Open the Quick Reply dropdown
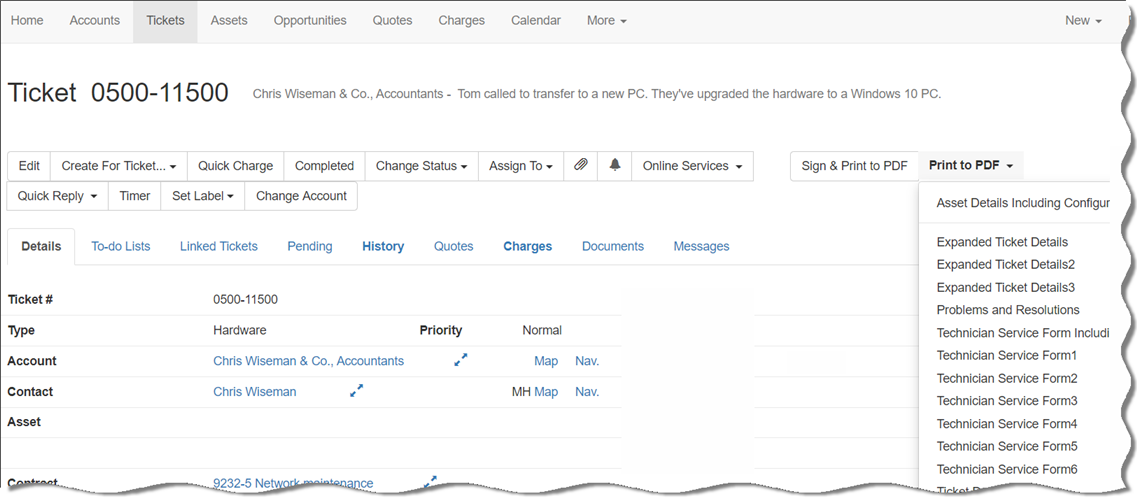Image resolution: width=1137 pixels, height=498 pixels. [x=57, y=196]
